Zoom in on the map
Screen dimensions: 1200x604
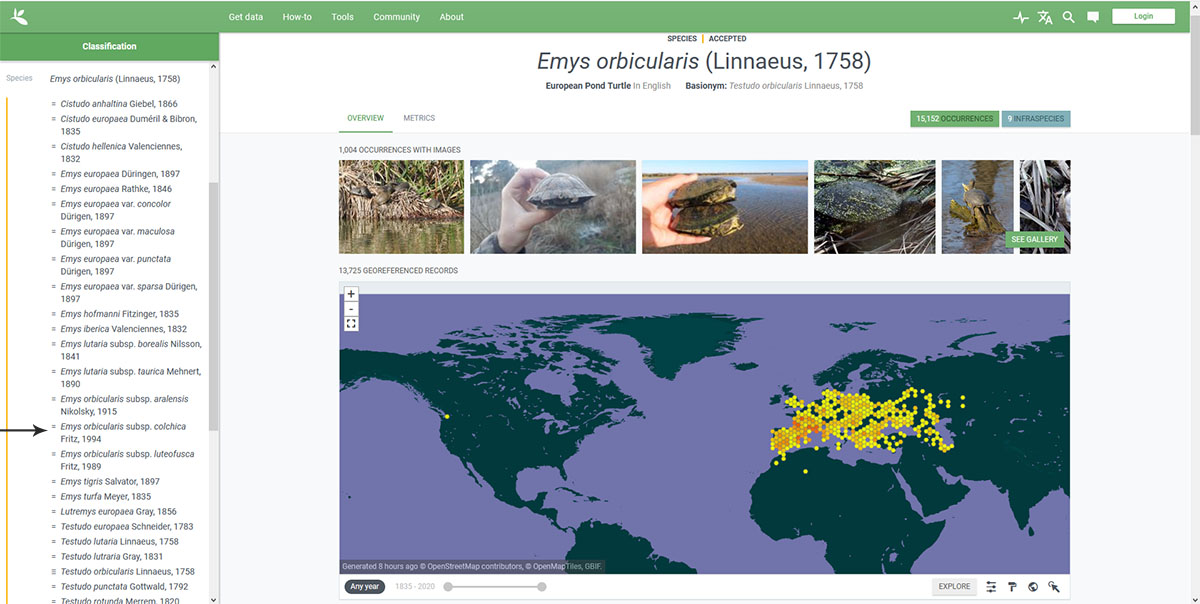351,294
